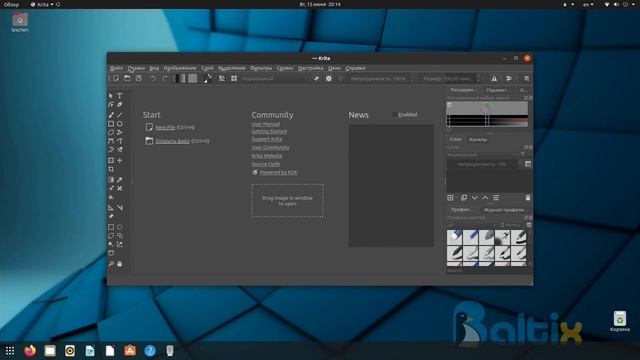Click the Undo icon in the toolbar
Screen dimensions: 640x360
153,78
